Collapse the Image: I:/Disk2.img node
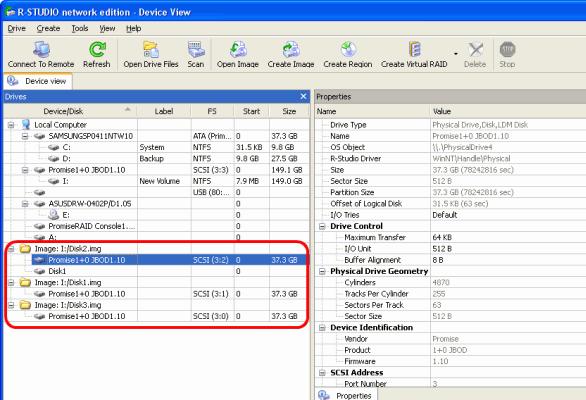Image resolution: width=586 pixels, height=400 pixels. pos(11,249)
